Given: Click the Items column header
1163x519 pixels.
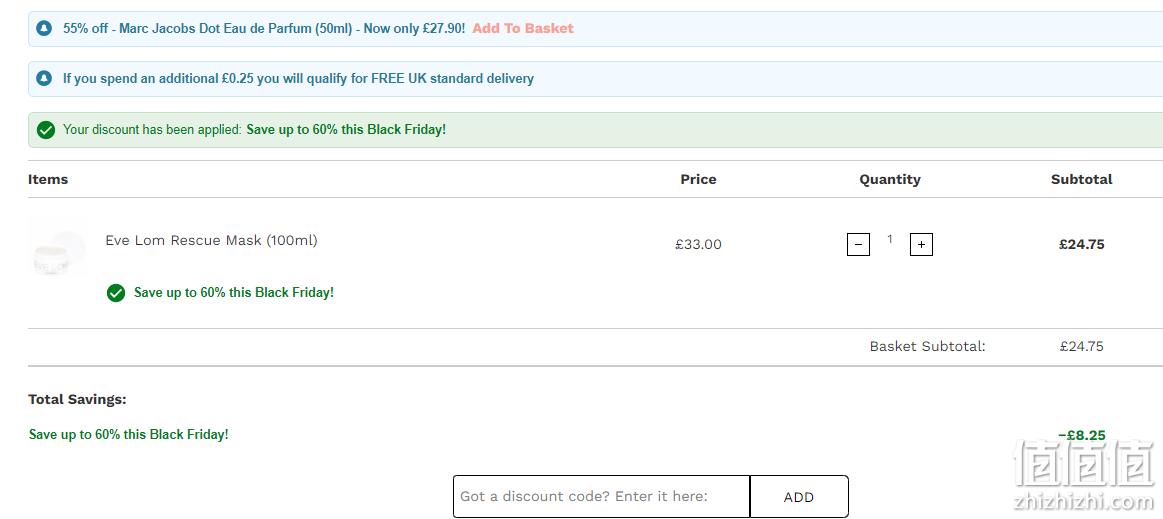Looking at the screenshot, I should (48, 179).
